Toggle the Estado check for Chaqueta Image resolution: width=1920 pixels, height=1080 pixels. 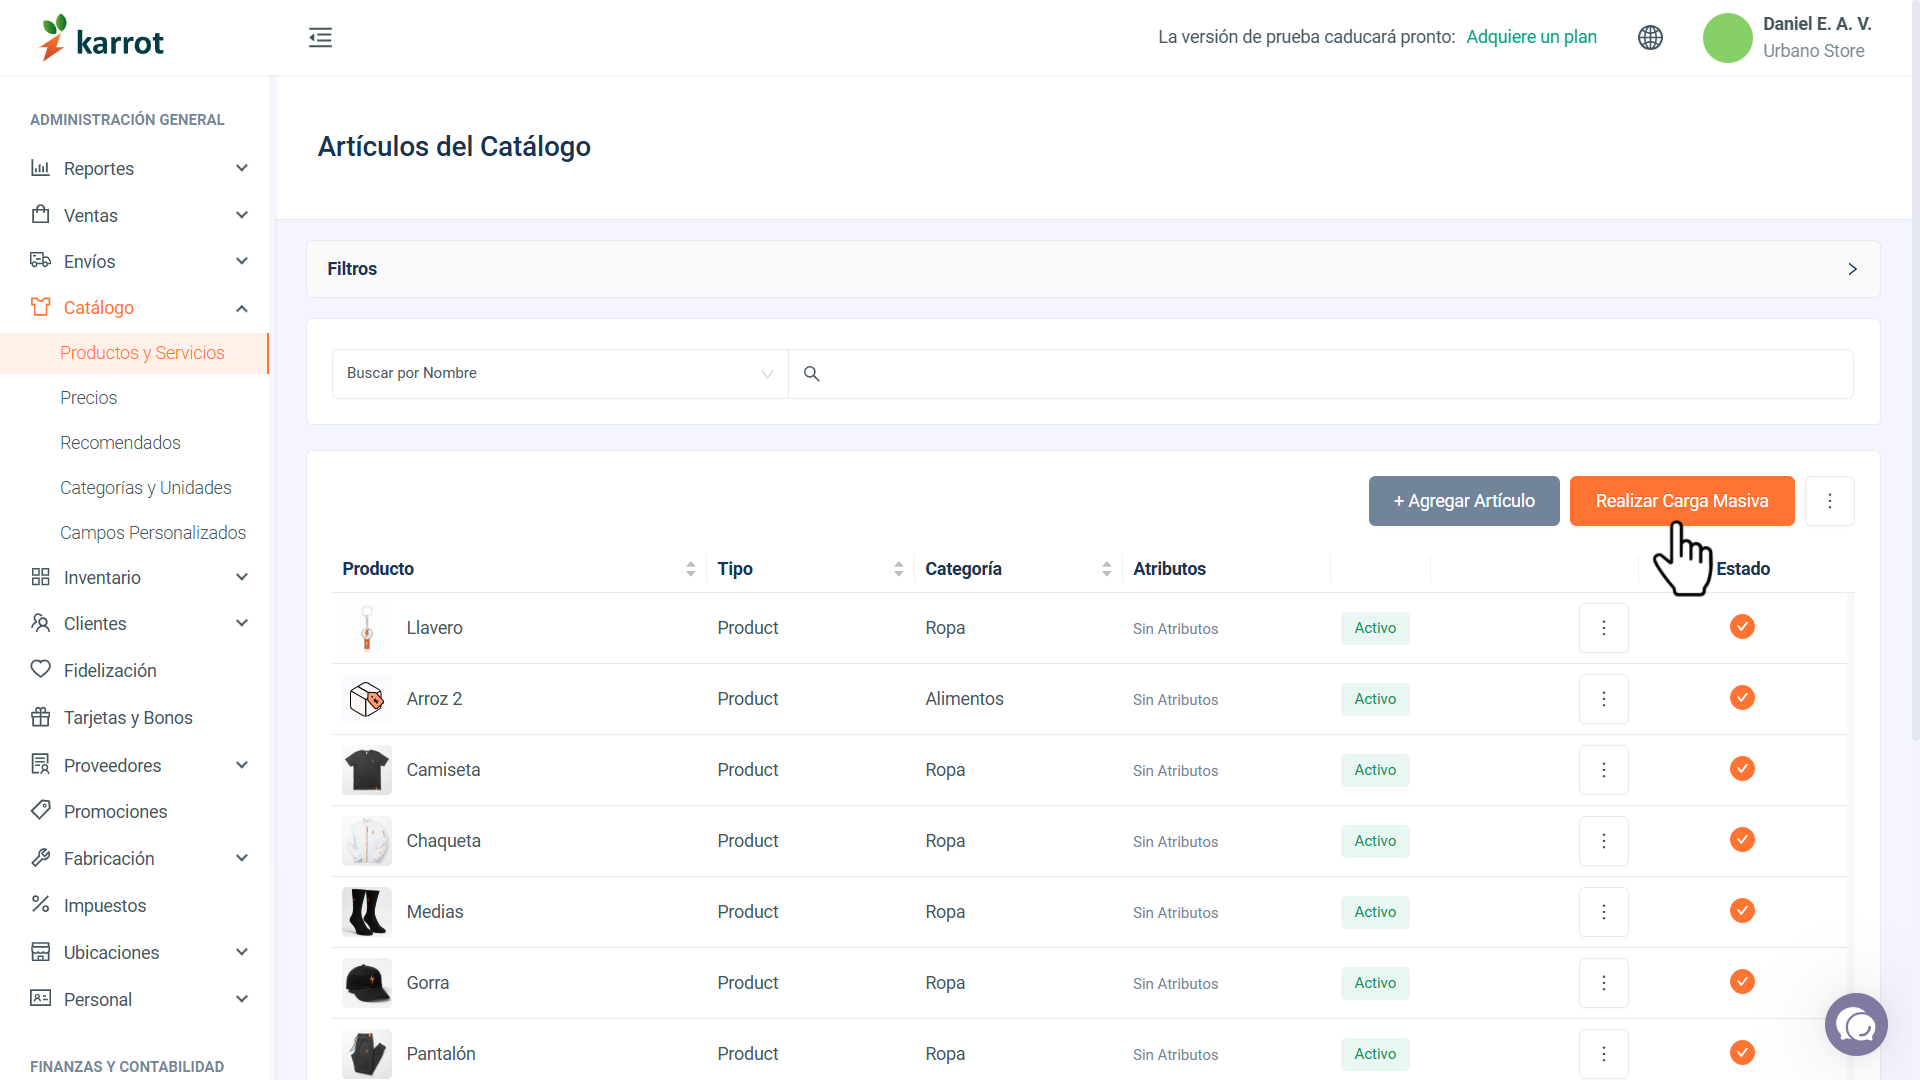[1742, 840]
